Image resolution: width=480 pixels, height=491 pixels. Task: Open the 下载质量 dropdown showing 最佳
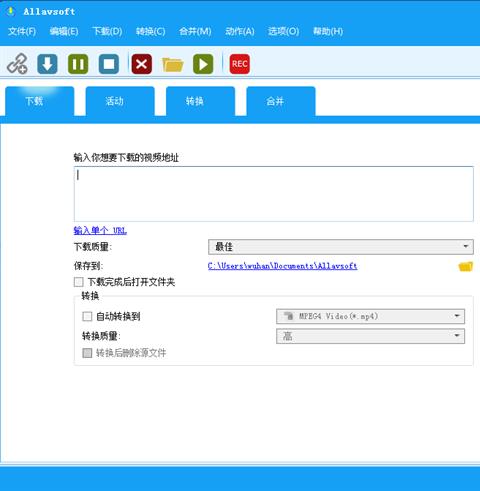pyautogui.click(x=341, y=247)
